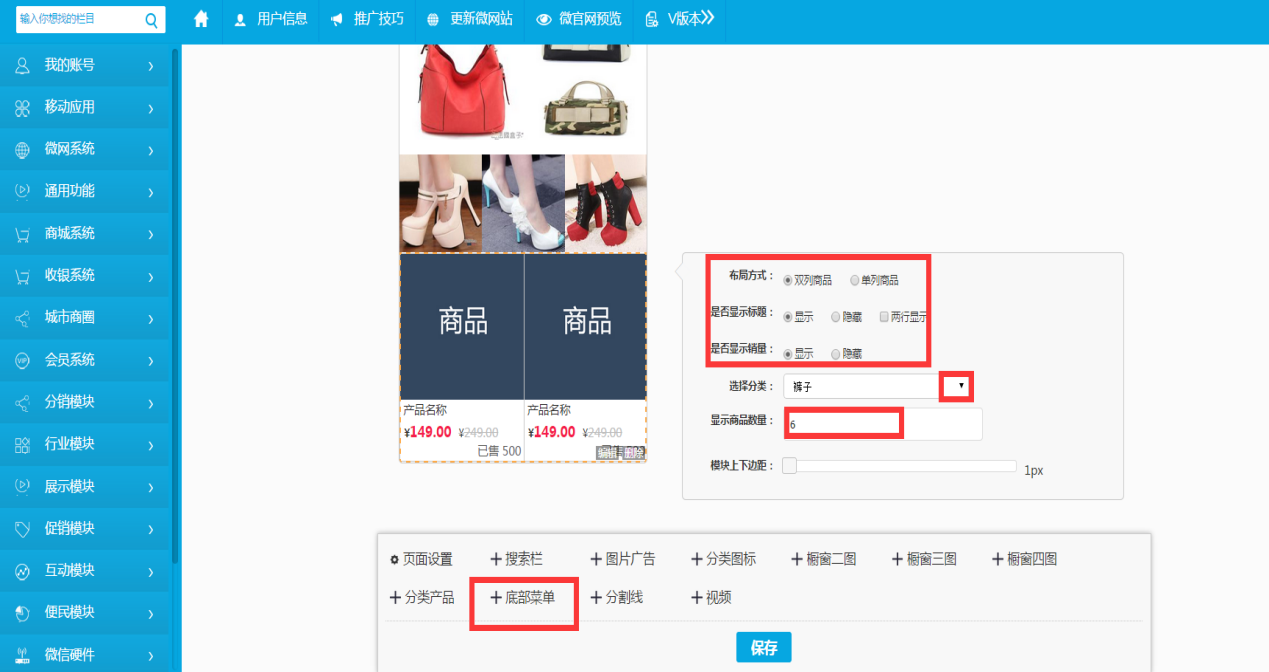Open the 更新微网站 top menu item

coord(470,19)
